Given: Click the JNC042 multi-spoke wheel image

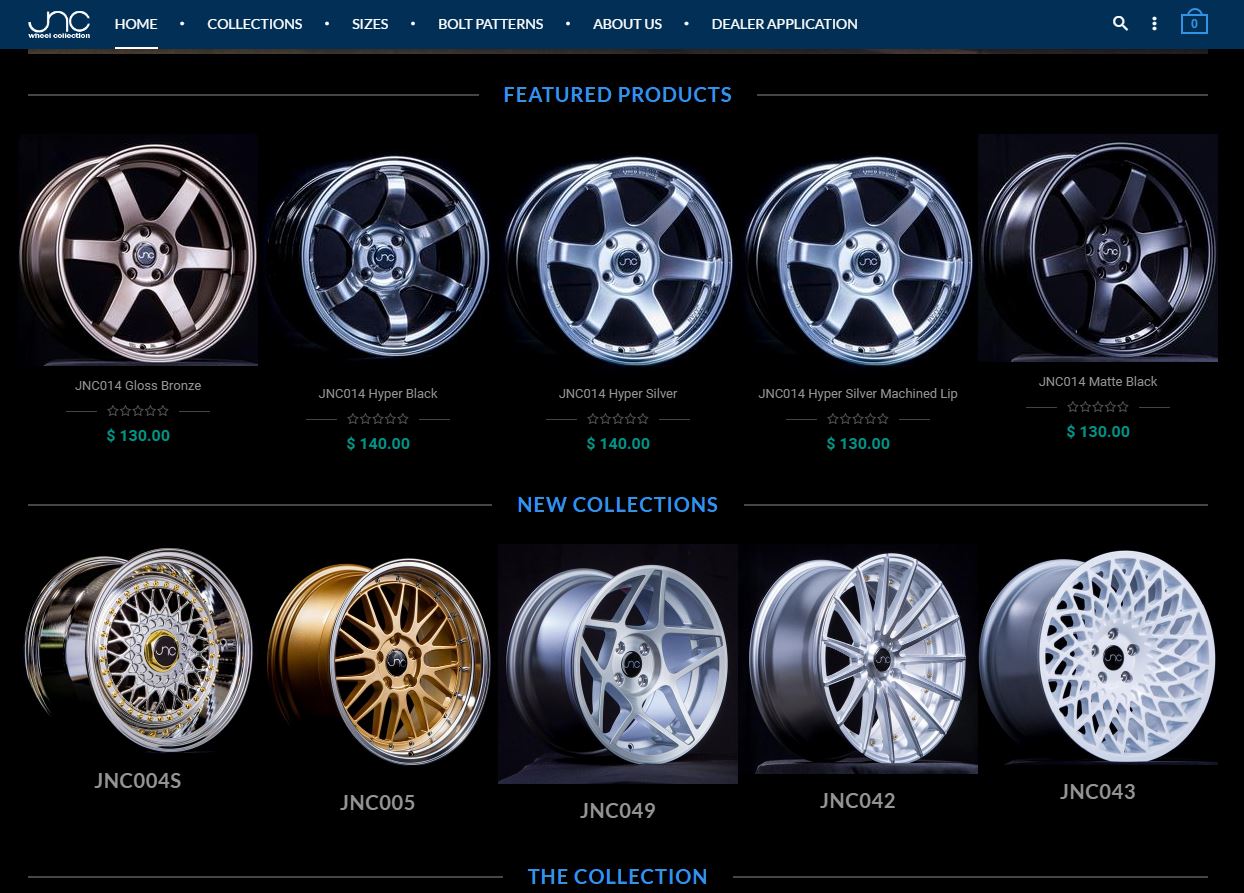Looking at the screenshot, I should click(x=858, y=659).
